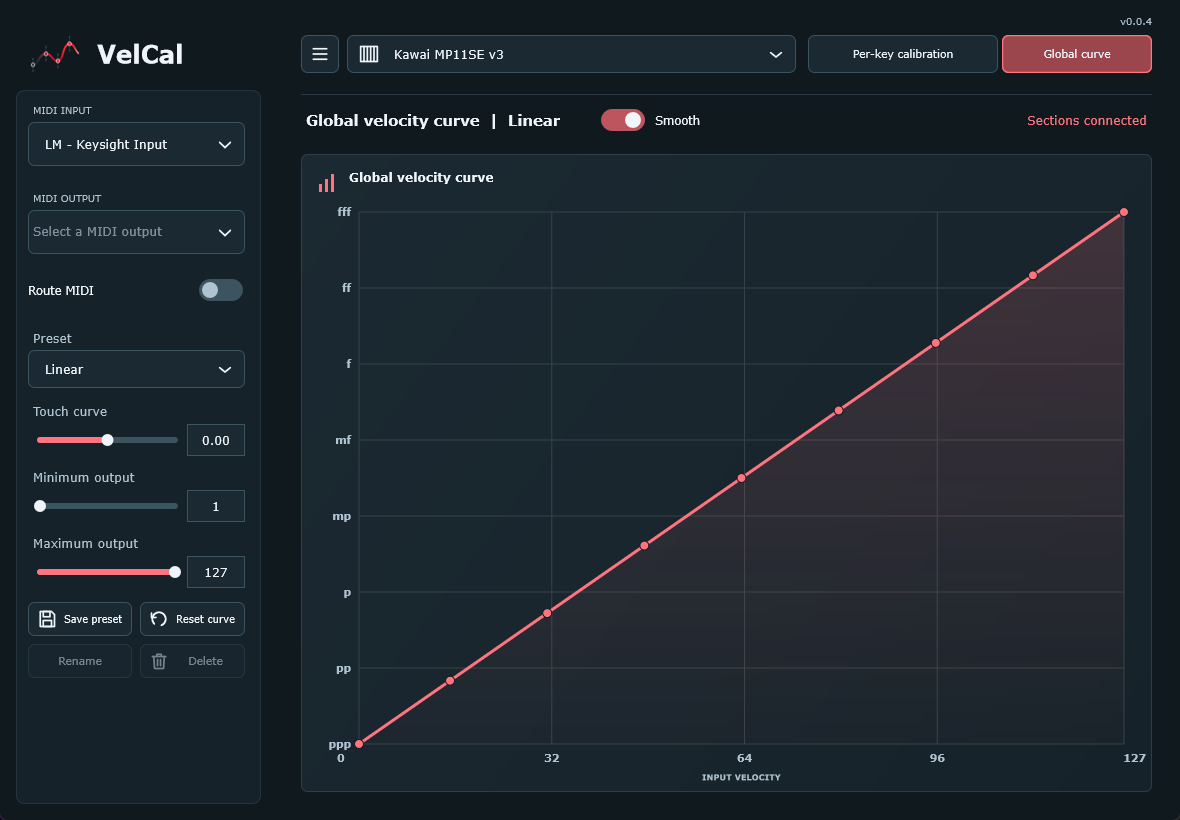1180x820 pixels.
Task: Click the Minimum output value field
Action: click(x=216, y=506)
